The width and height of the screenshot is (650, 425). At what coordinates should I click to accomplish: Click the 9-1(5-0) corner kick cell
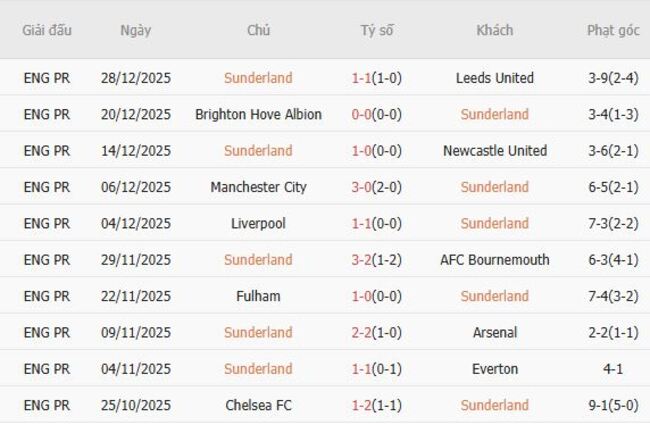613,405
